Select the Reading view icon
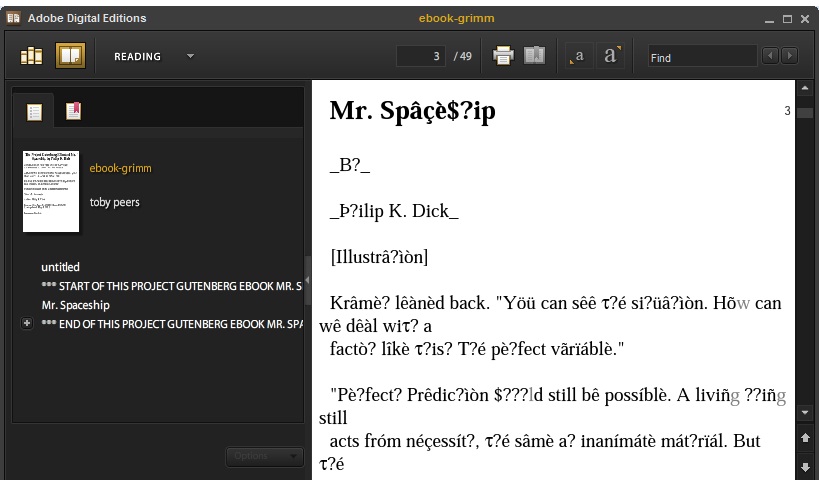 pyautogui.click(x=71, y=55)
